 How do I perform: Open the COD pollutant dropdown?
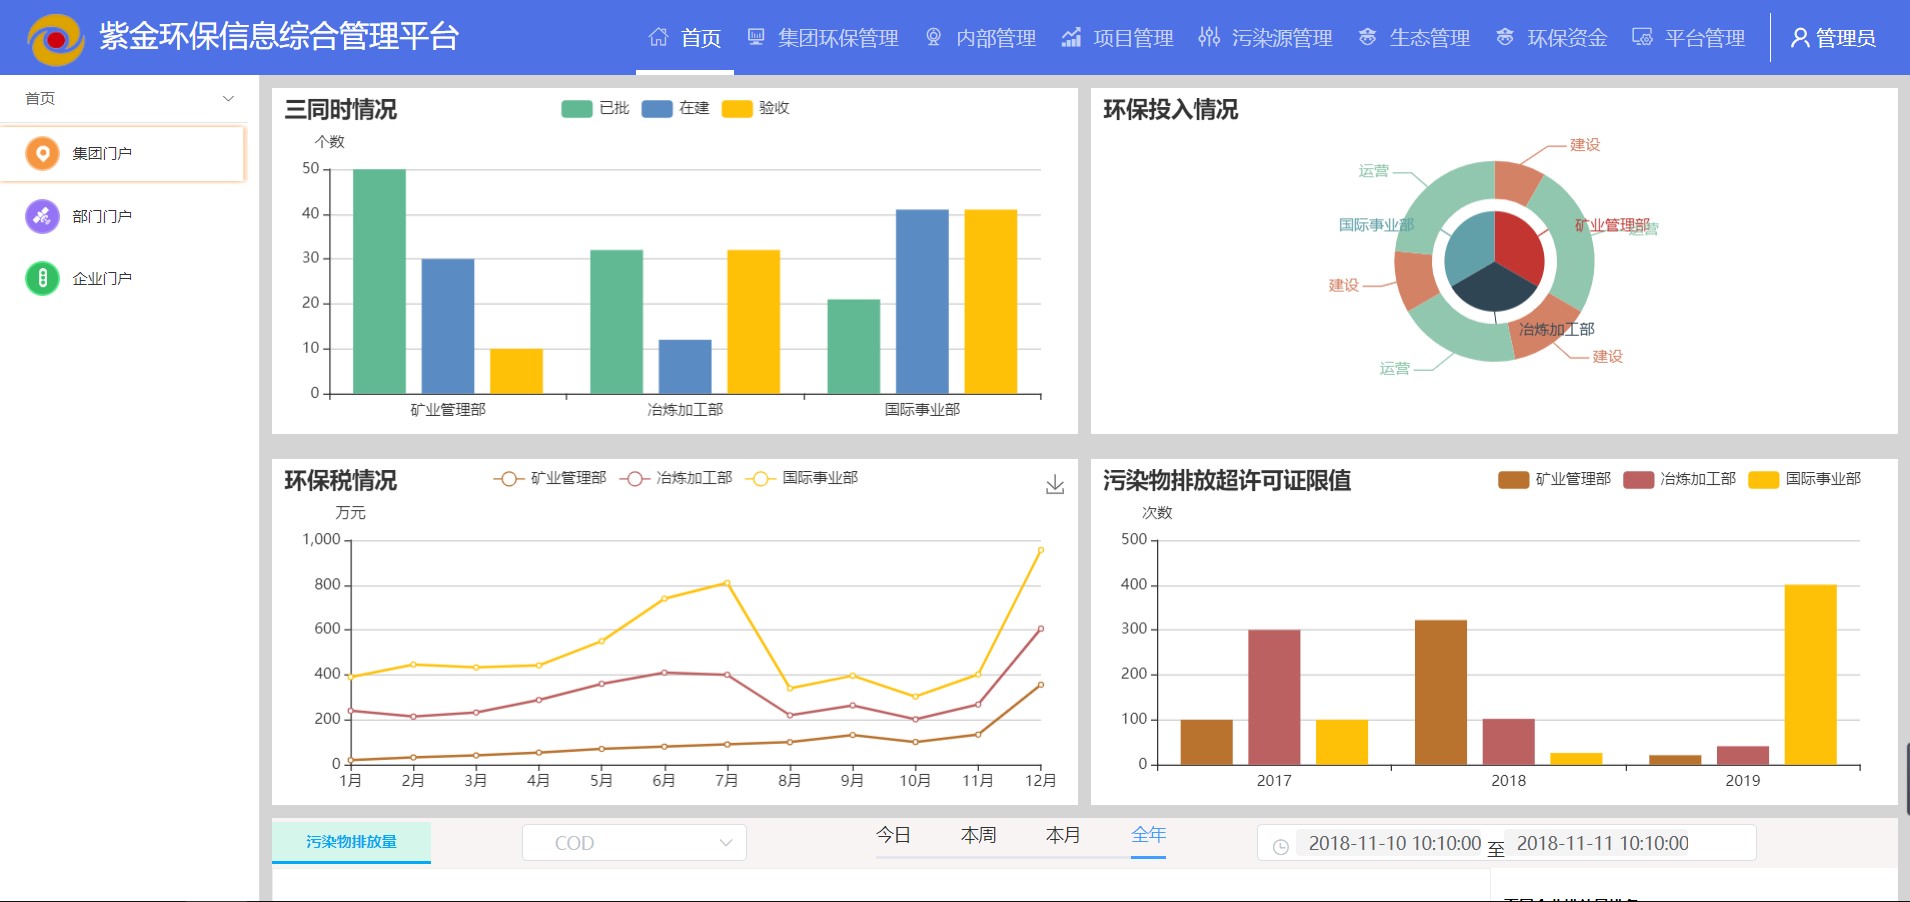[634, 843]
